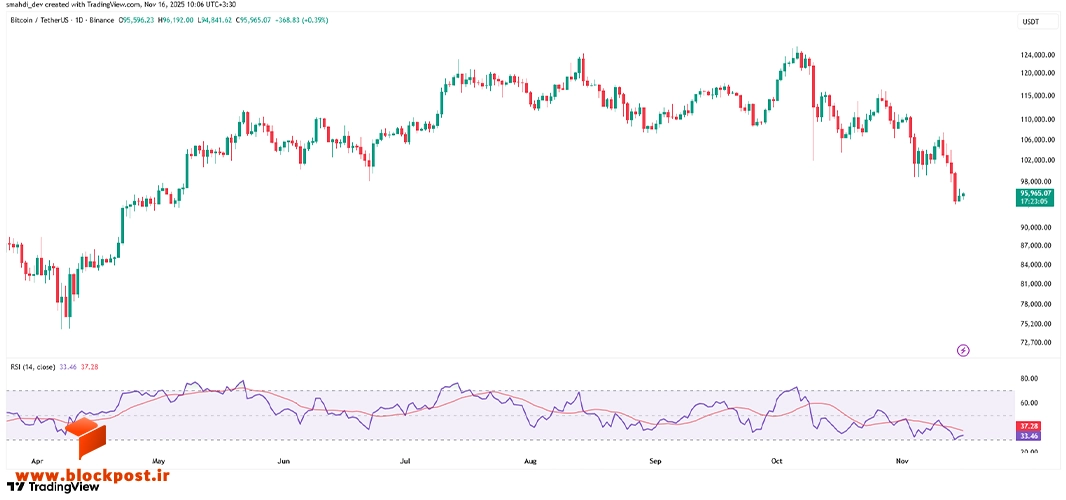Click the Jun label on time axis

tap(284, 461)
